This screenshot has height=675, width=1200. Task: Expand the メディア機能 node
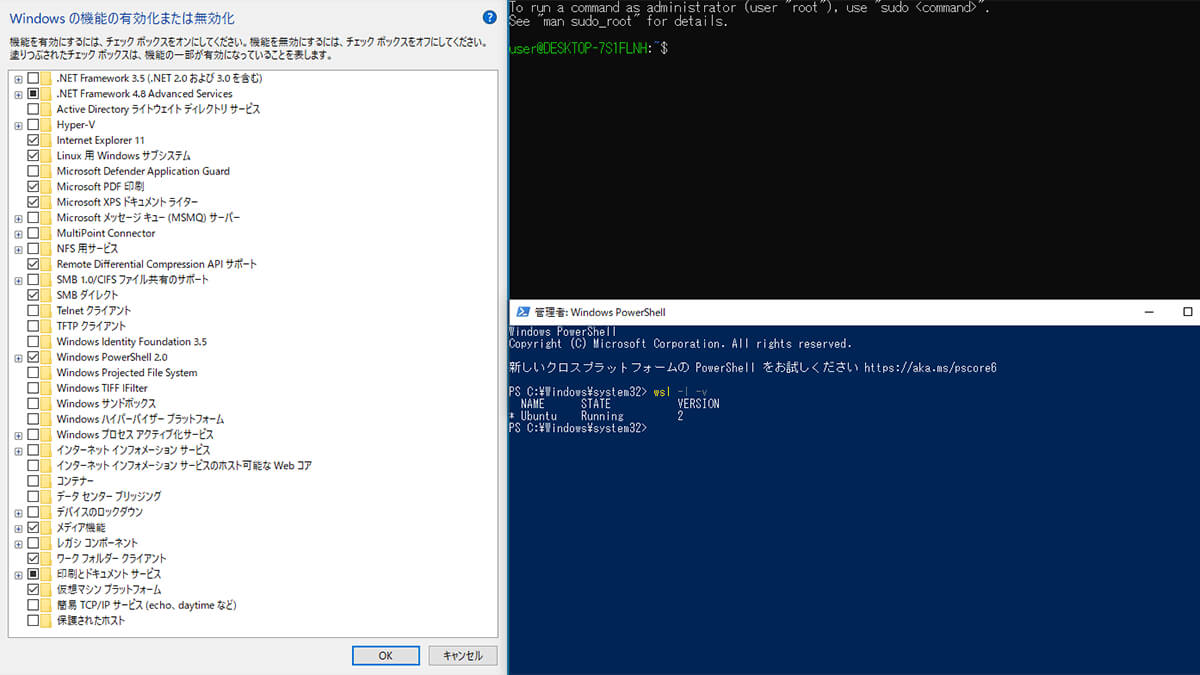point(18,528)
